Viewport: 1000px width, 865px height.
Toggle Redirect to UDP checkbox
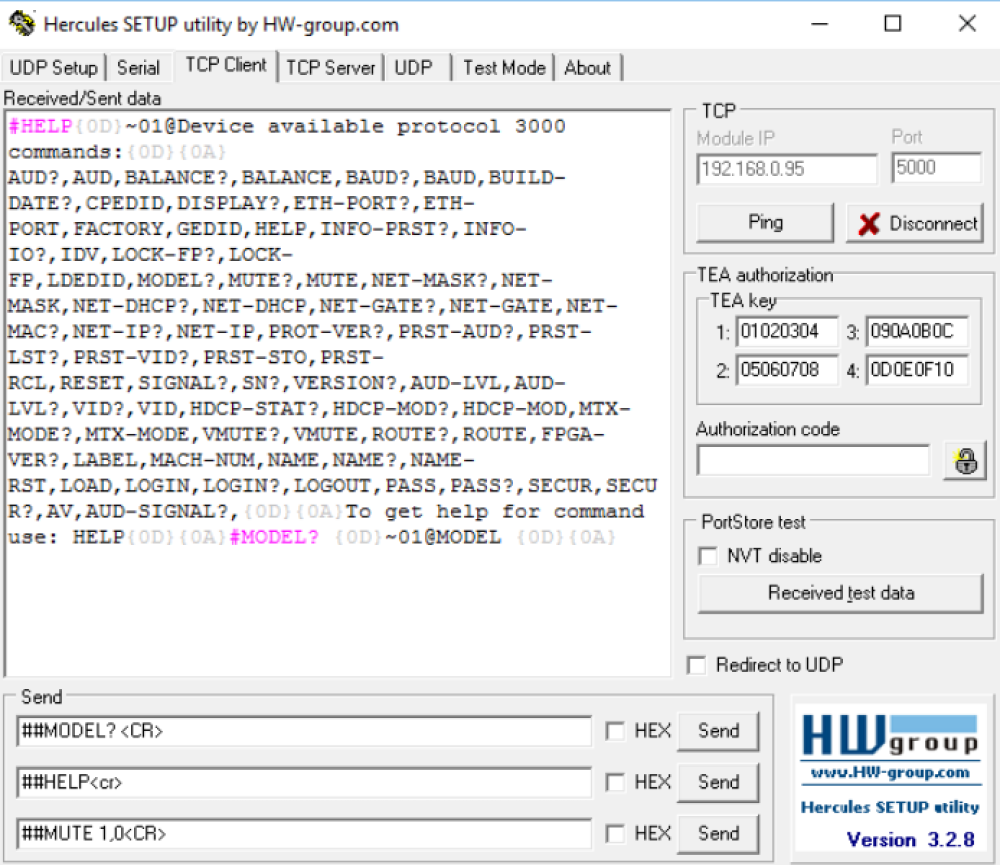point(696,665)
